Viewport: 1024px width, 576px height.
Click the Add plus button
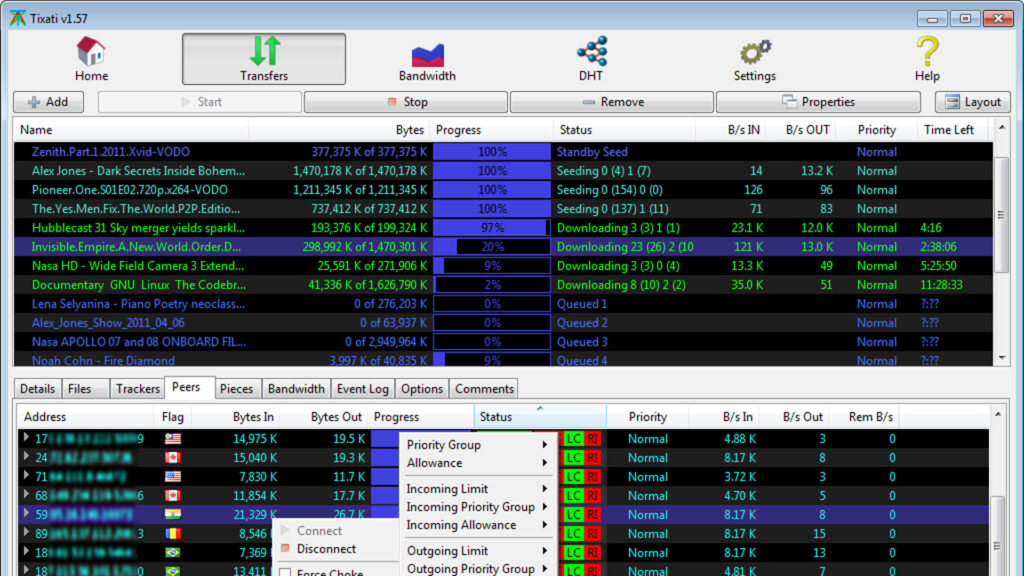[48, 102]
